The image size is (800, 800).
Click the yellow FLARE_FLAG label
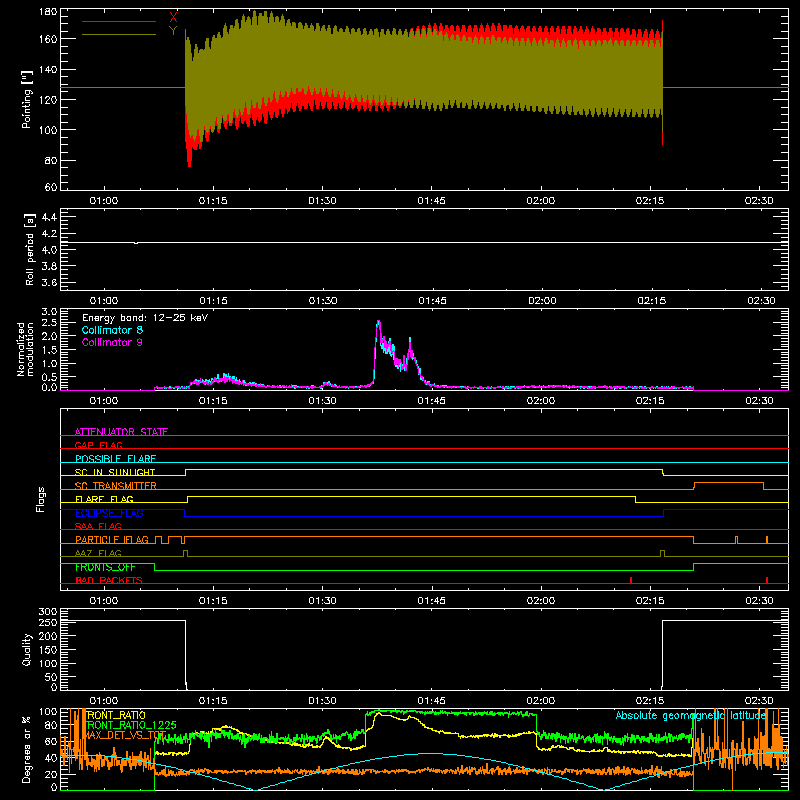pos(104,499)
